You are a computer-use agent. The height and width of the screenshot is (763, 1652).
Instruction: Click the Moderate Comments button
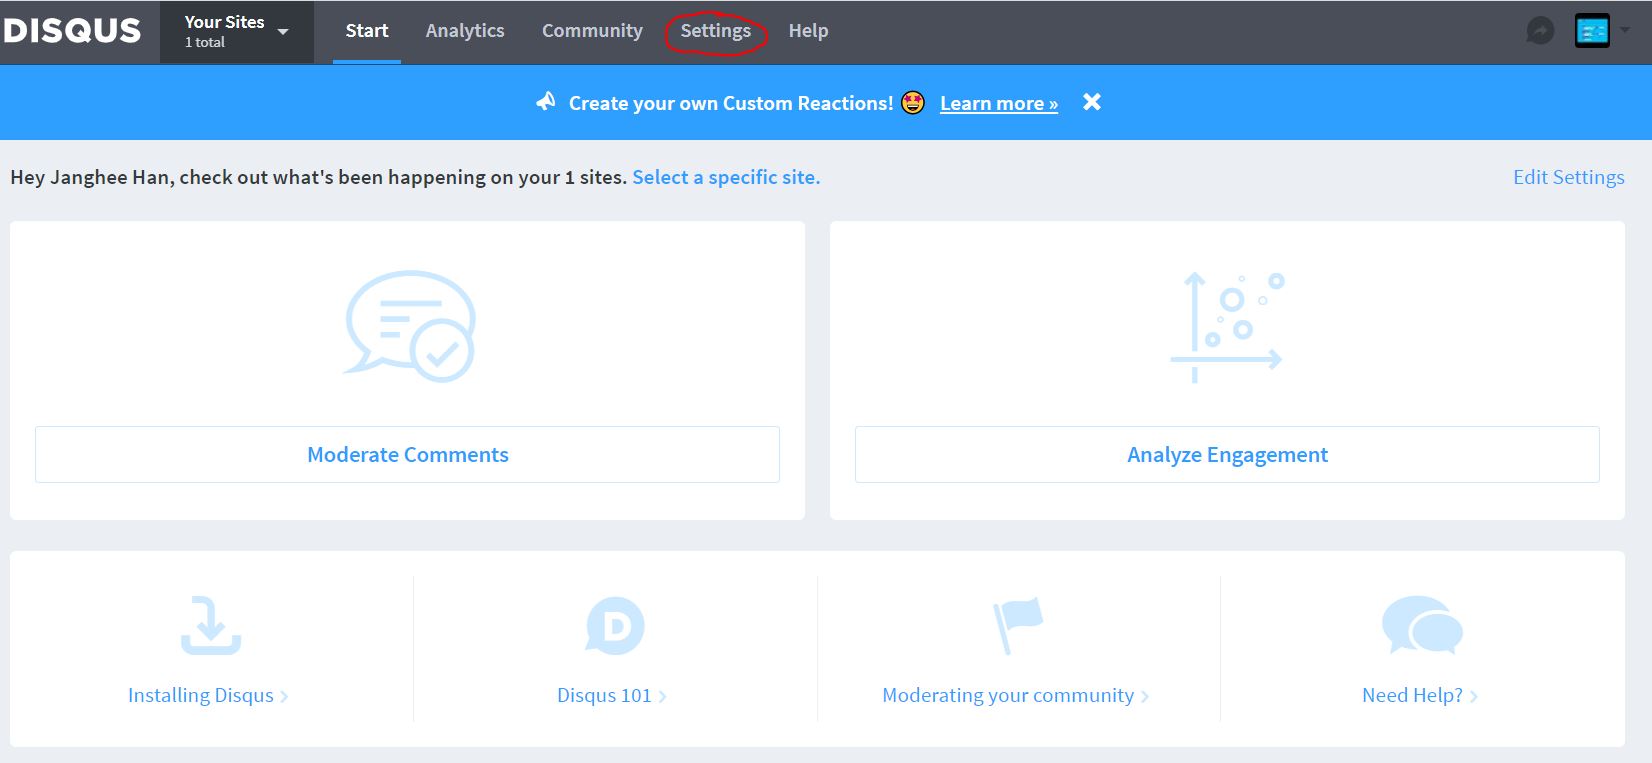407,455
